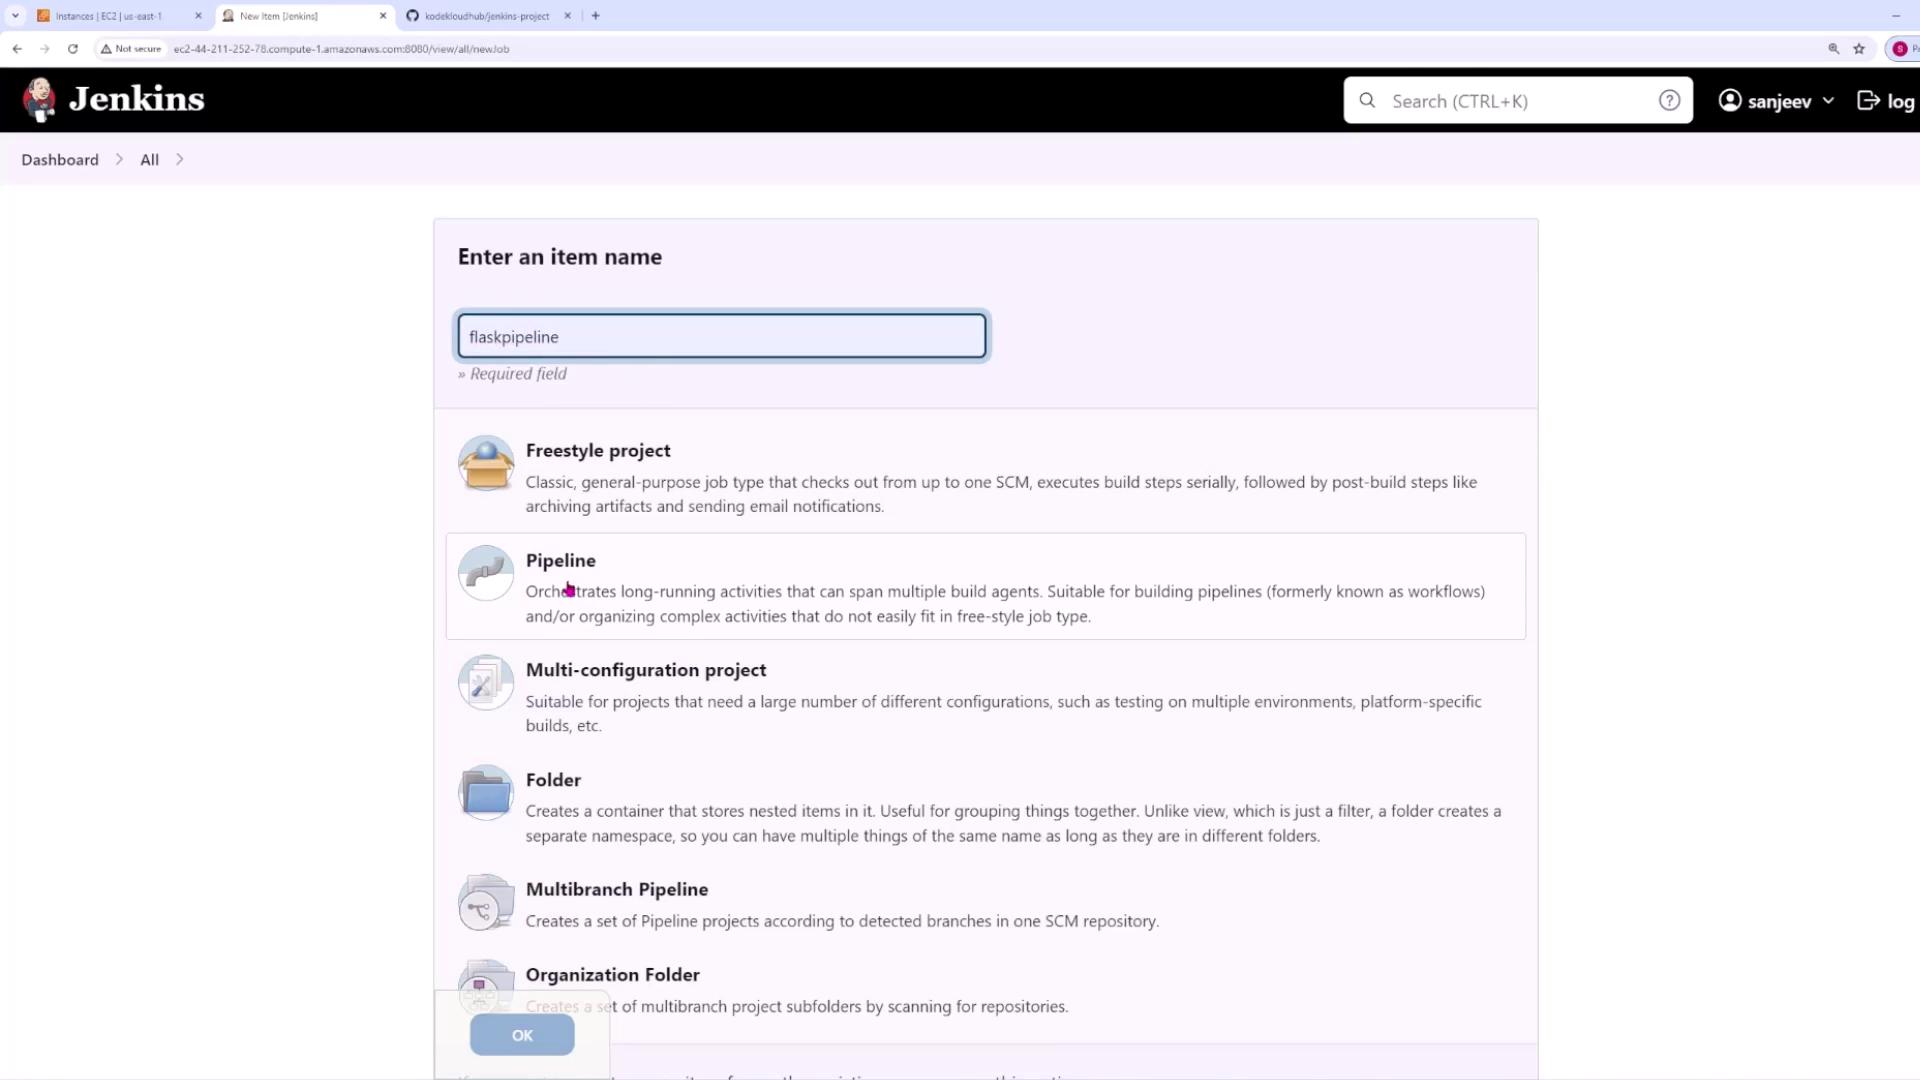Screen dimensions: 1920x1080
Task: Select the Organization Folder item title
Action: click(x=612, y=974)
